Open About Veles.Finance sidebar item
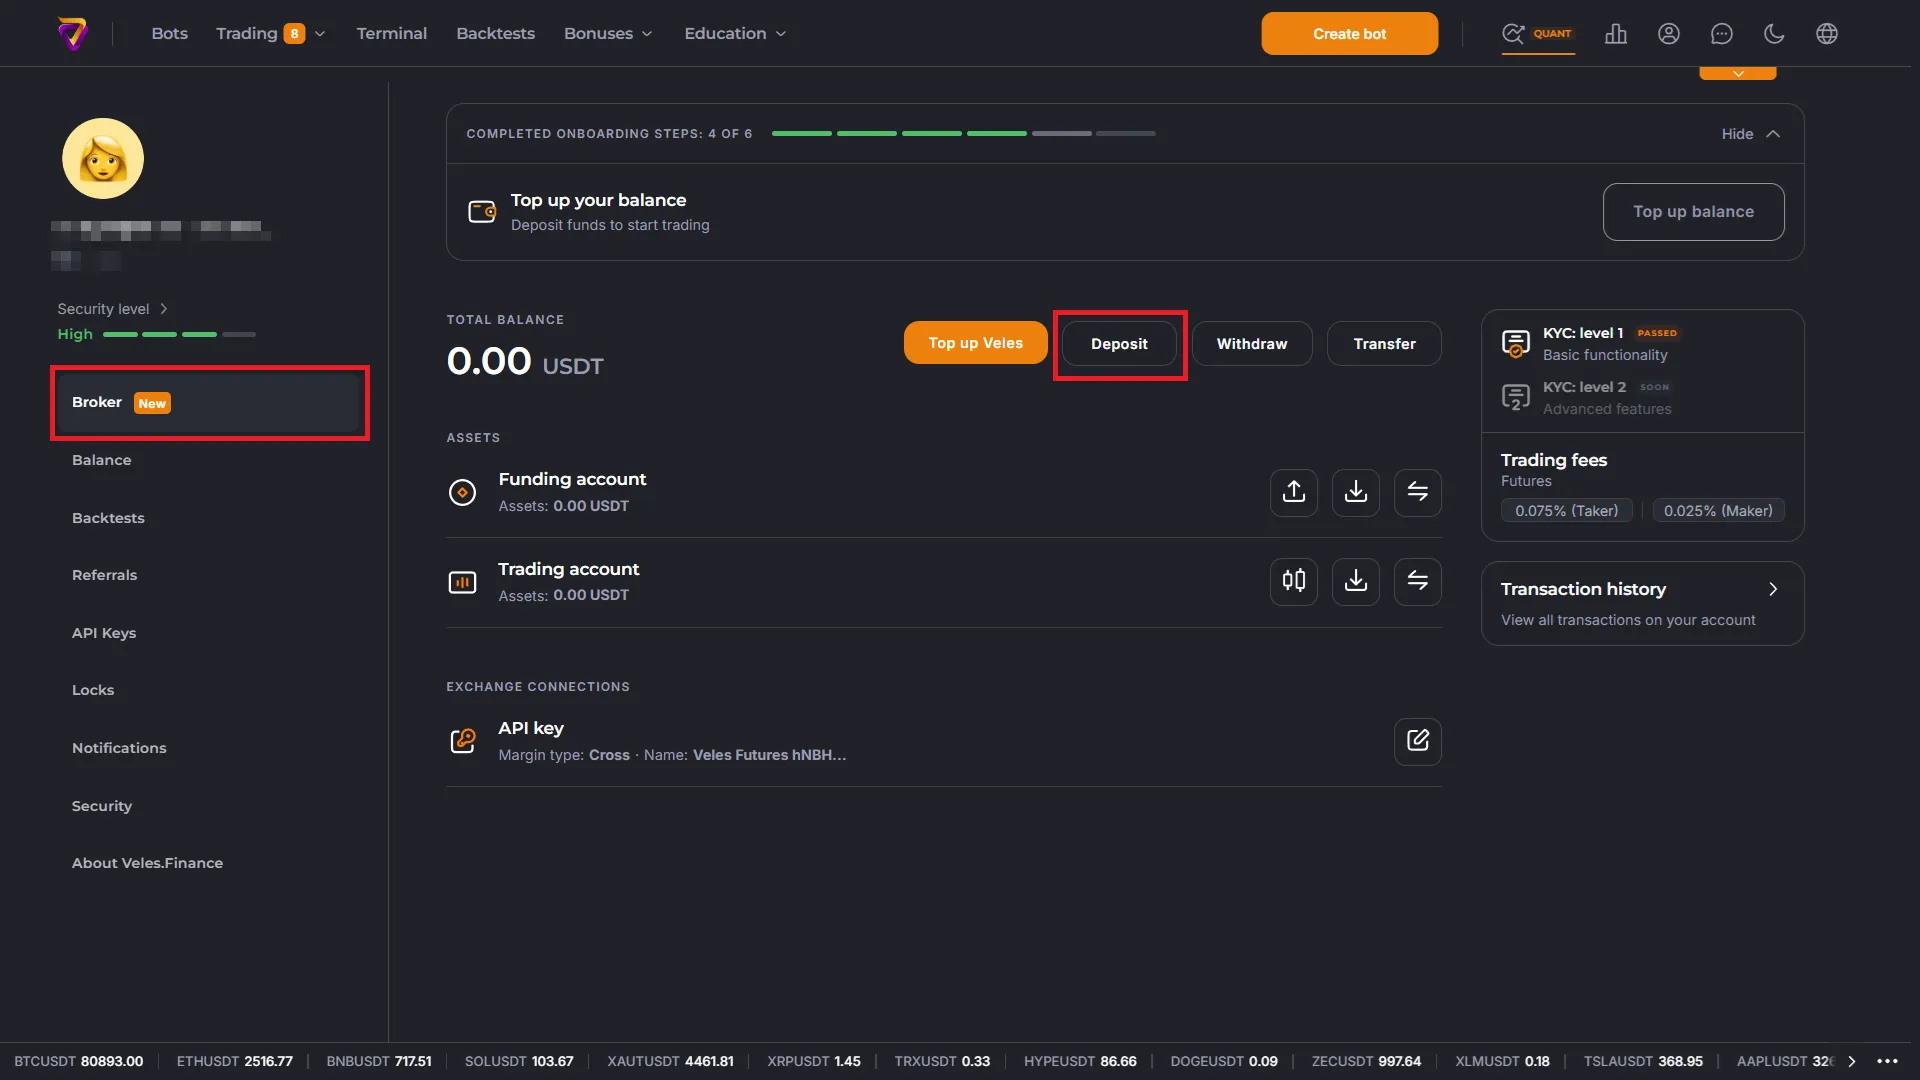 (147, 863)
